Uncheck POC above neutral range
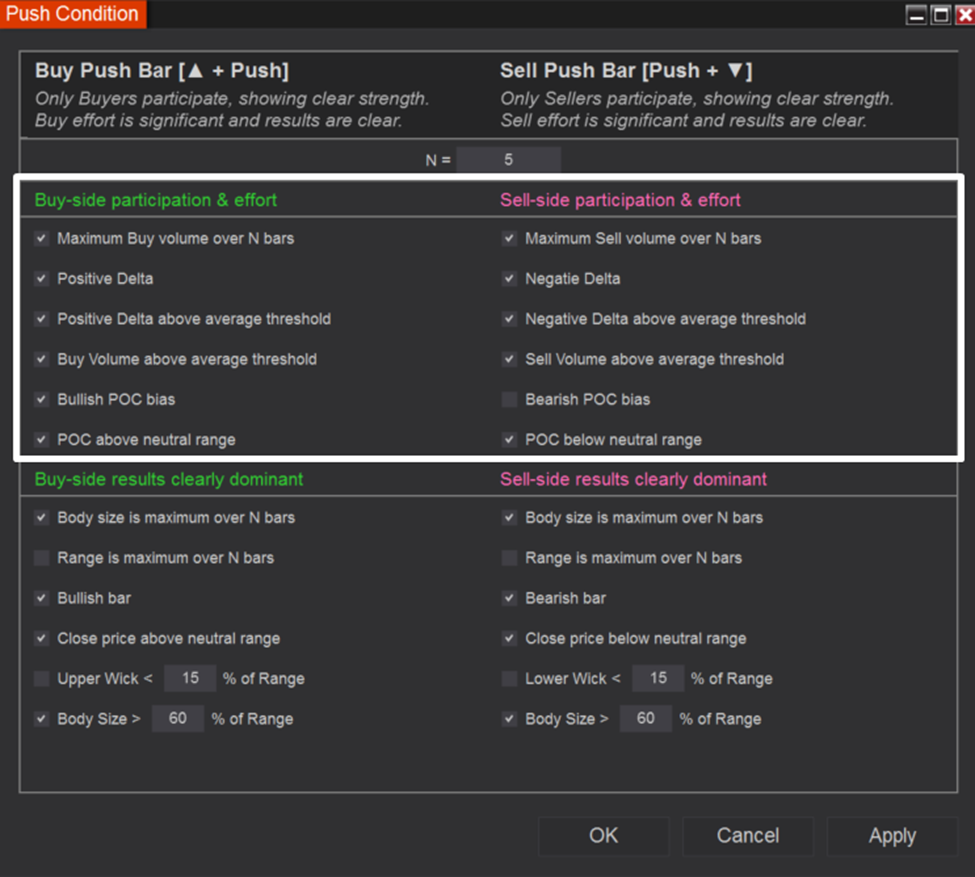 tap(42, 440)
